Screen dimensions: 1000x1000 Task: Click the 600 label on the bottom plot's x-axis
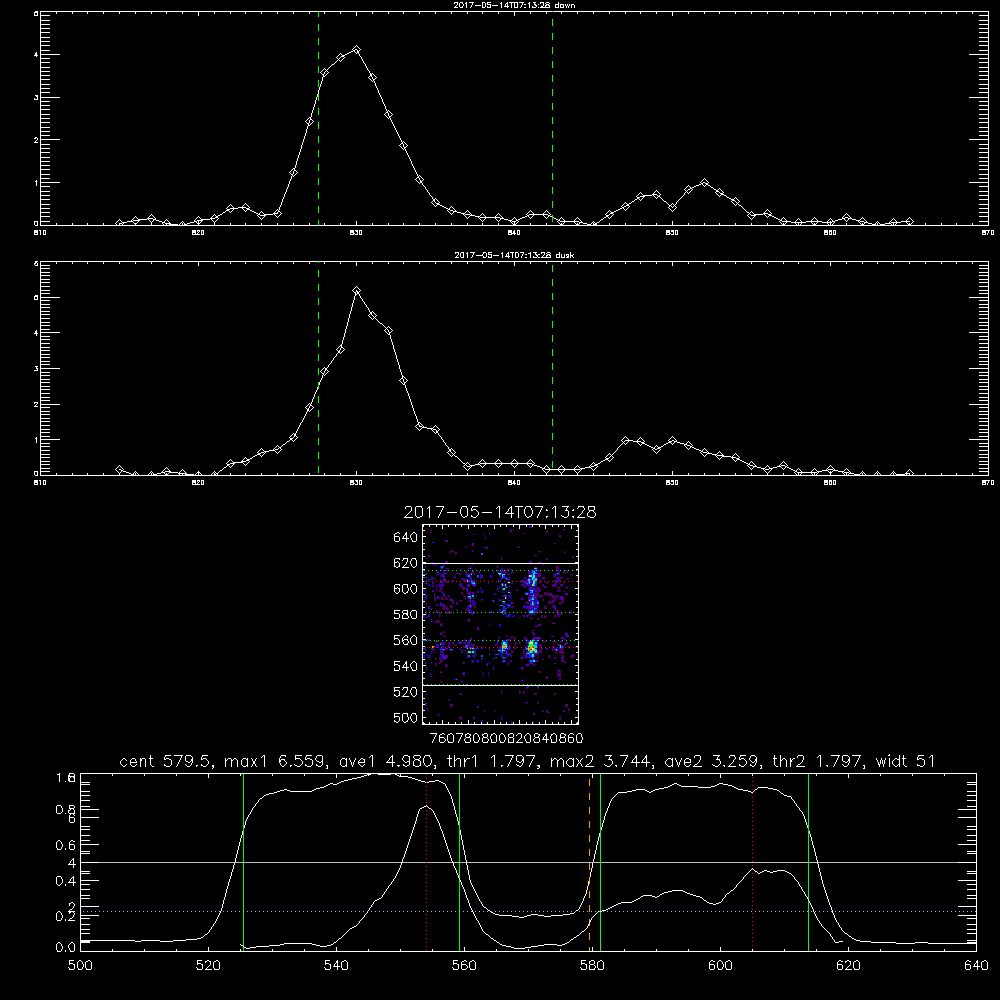(721, 966)
